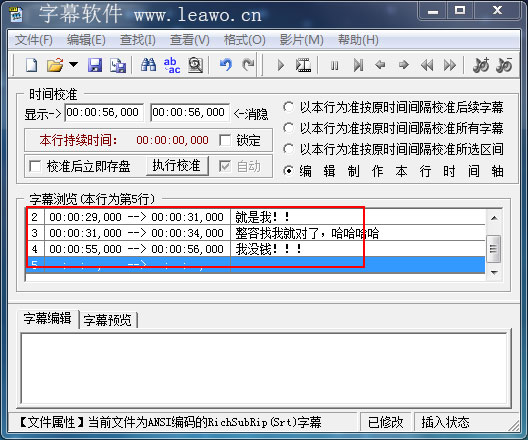Open the 文件(F) menu
This screenshot has height=440, width=528.
[x=34, y=40]
